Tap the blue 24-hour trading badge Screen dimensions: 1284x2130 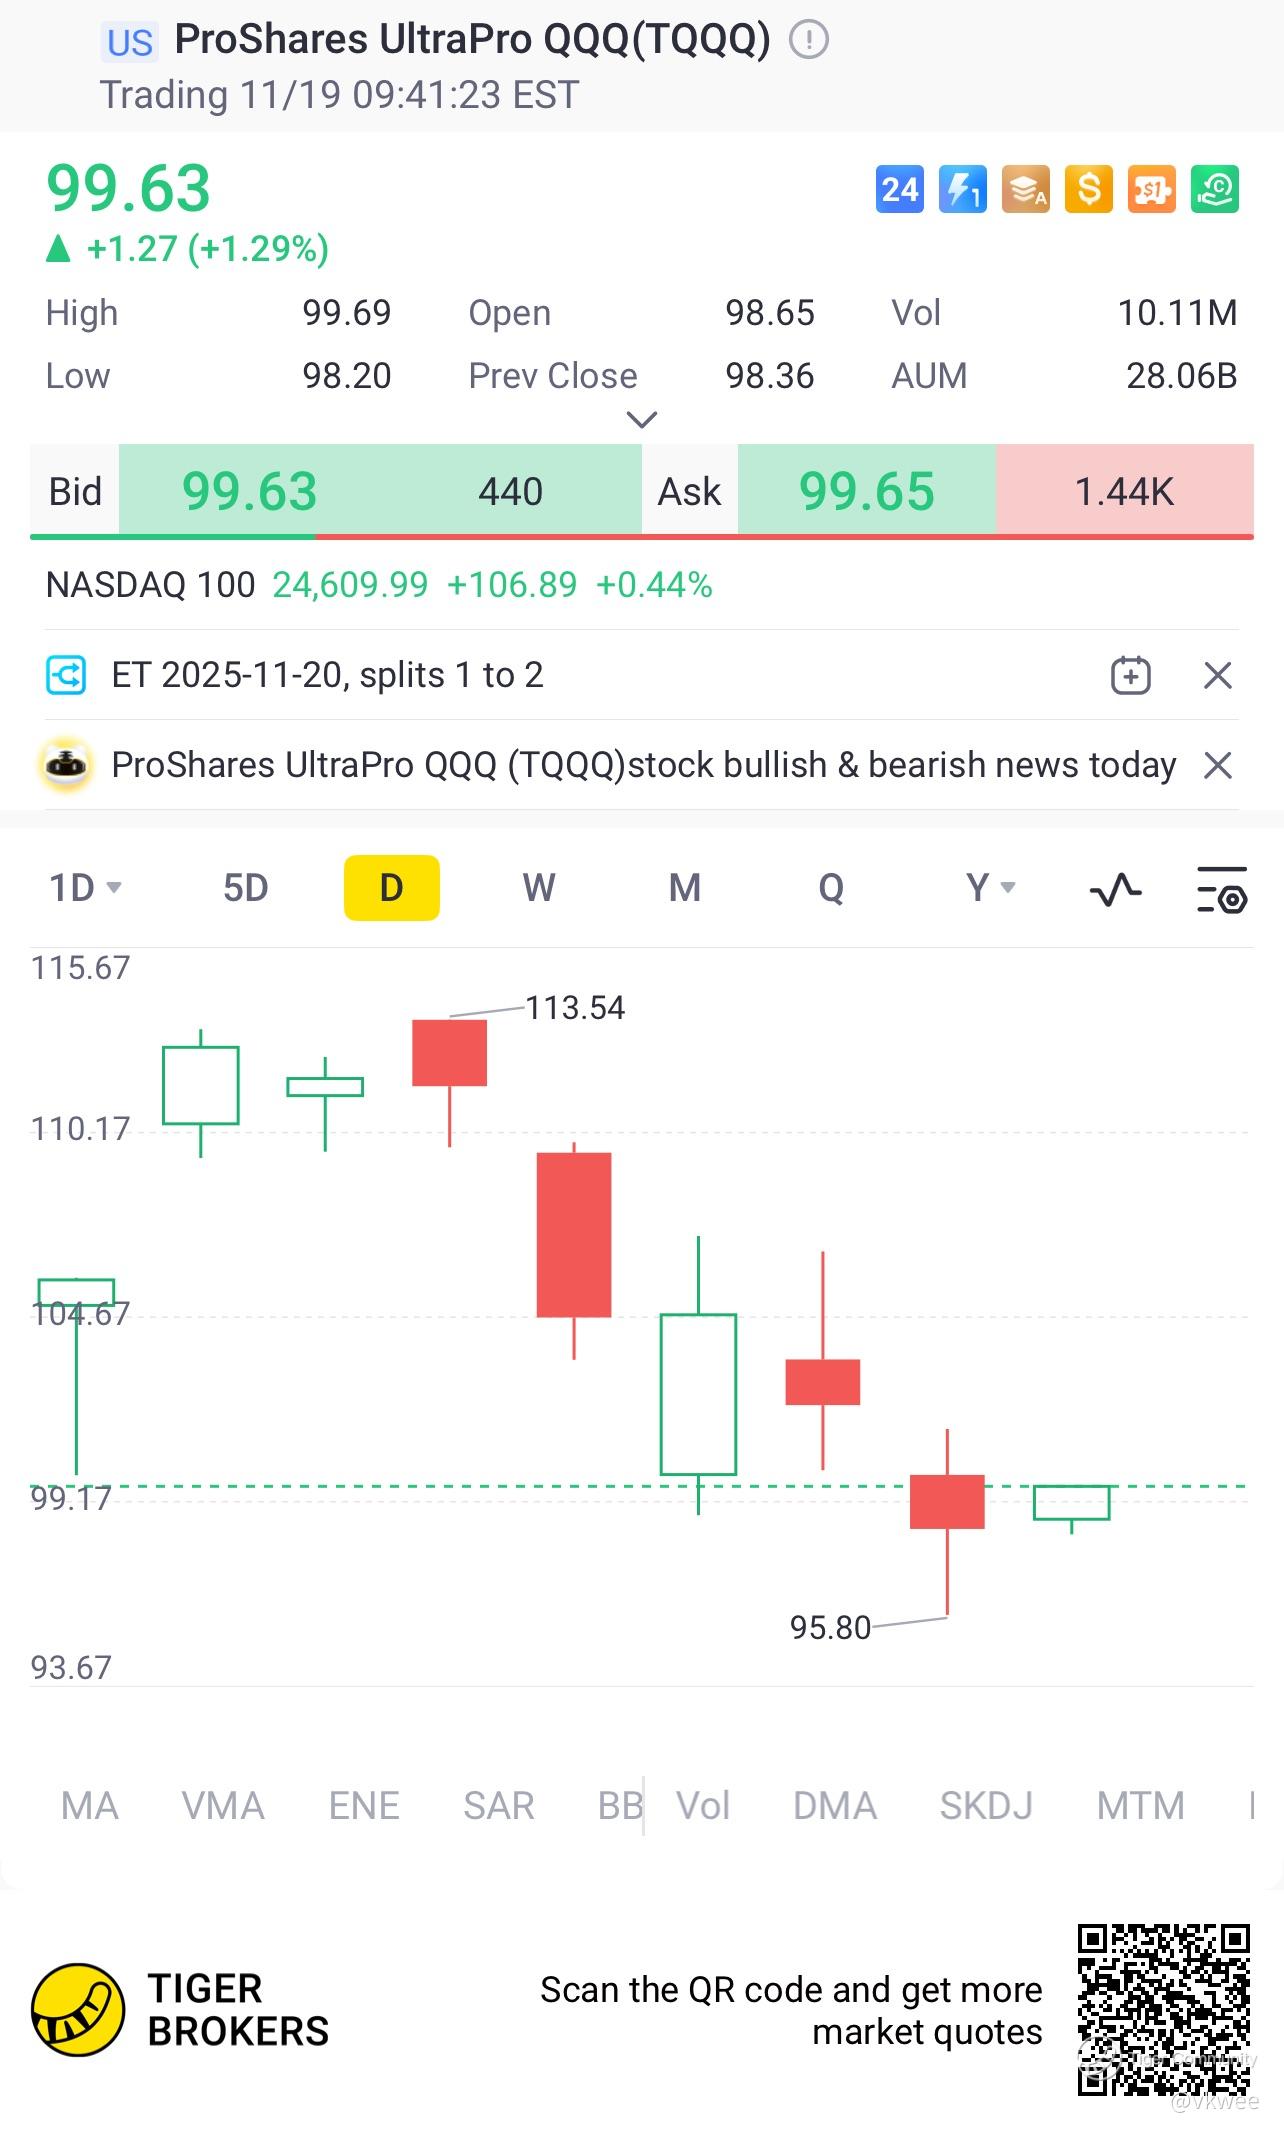click(x=899, y=189)
